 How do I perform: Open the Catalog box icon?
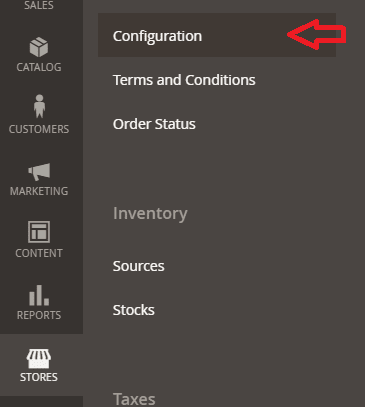coord(39,47)
